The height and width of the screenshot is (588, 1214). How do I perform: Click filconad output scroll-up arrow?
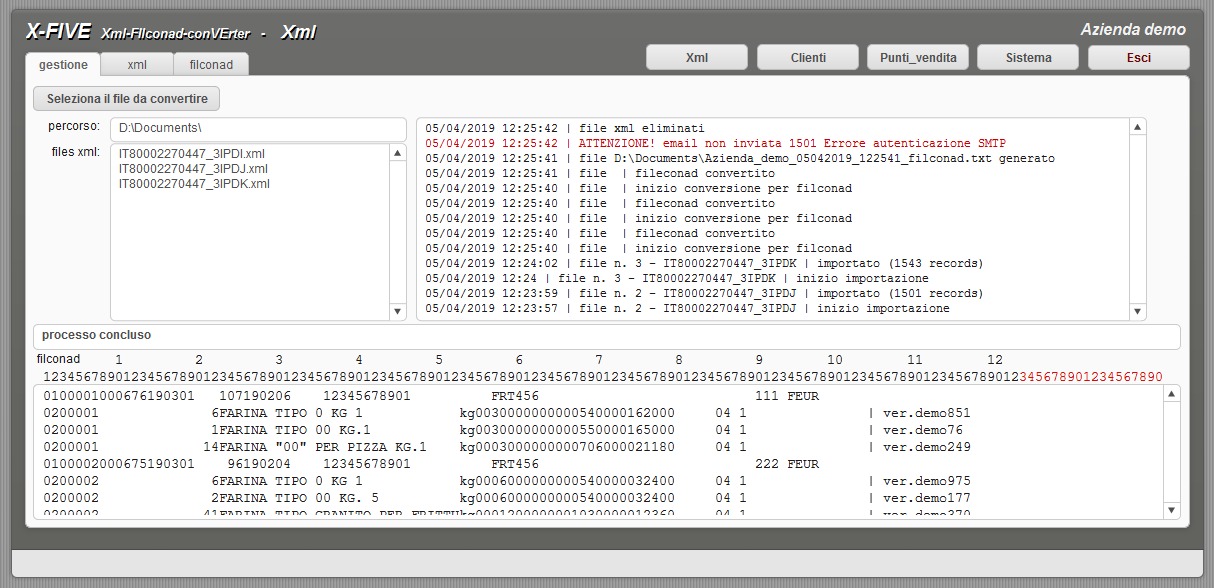coord(1172,395)
